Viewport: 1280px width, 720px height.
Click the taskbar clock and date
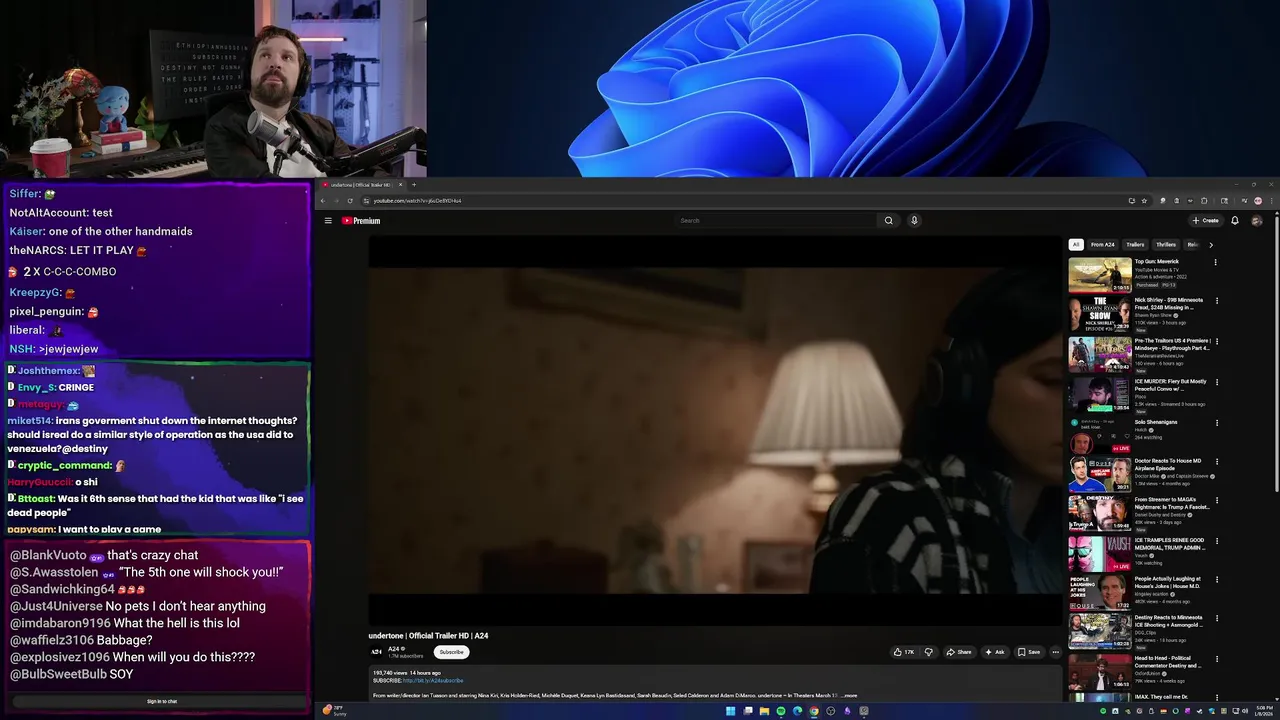click(x=1264, y=711)
